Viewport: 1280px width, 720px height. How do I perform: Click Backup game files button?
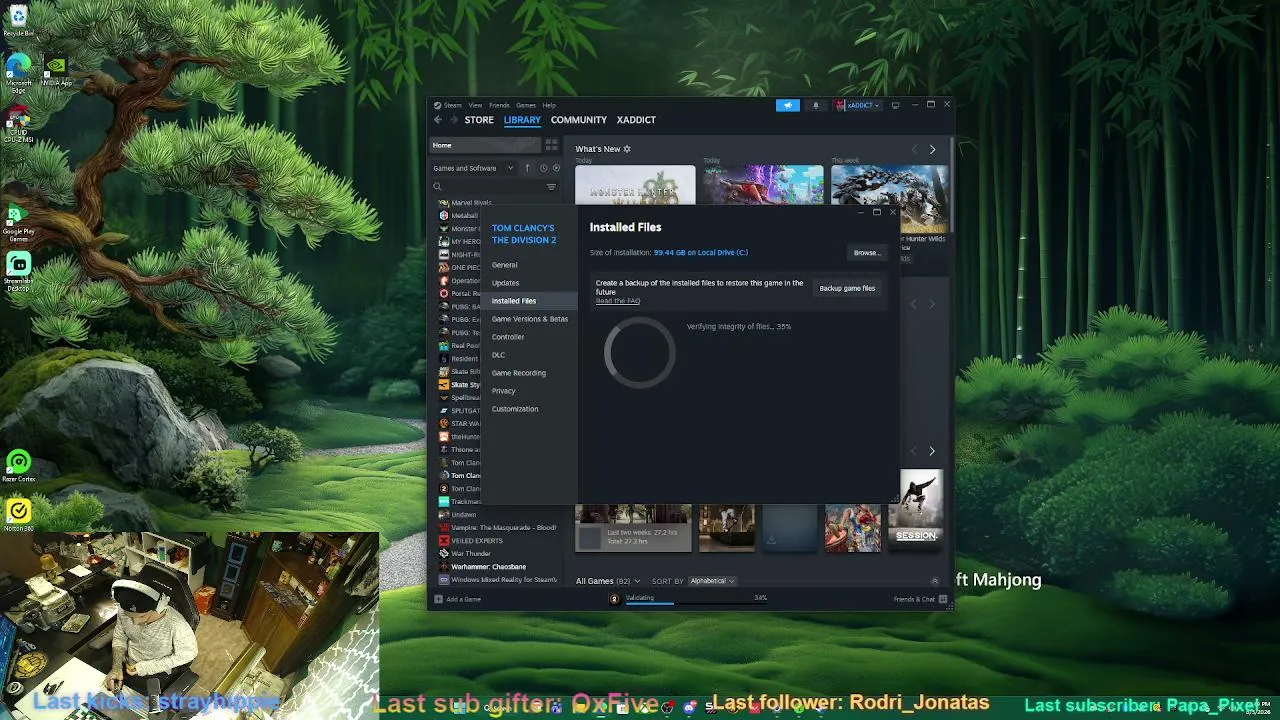[847, 288]
